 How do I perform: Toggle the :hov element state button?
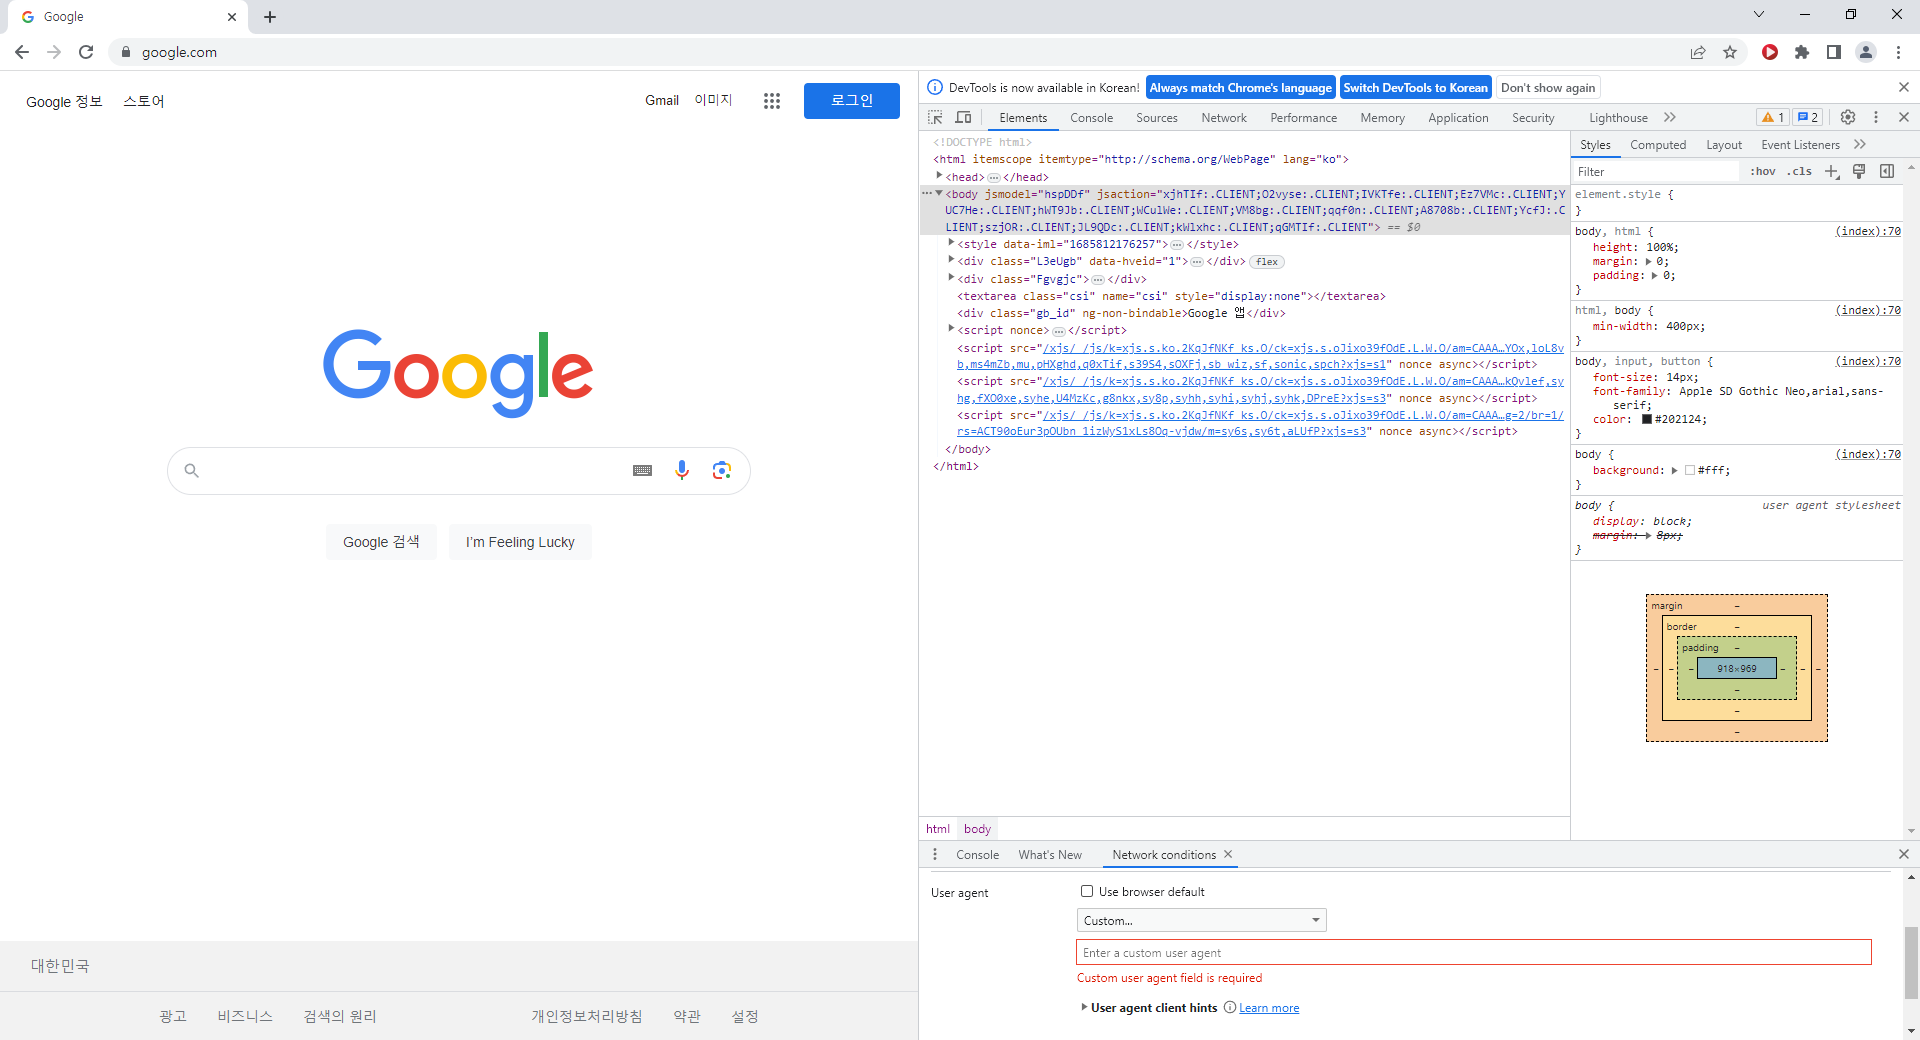[1763, 171]
